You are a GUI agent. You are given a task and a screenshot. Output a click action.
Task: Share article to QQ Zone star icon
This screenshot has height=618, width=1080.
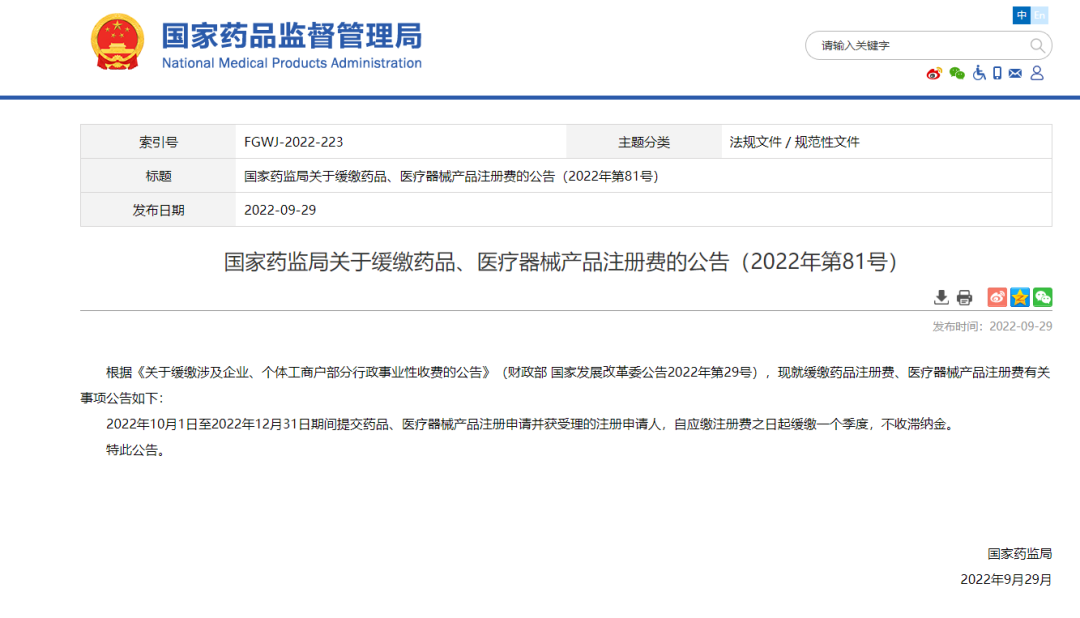point(1020,297)
